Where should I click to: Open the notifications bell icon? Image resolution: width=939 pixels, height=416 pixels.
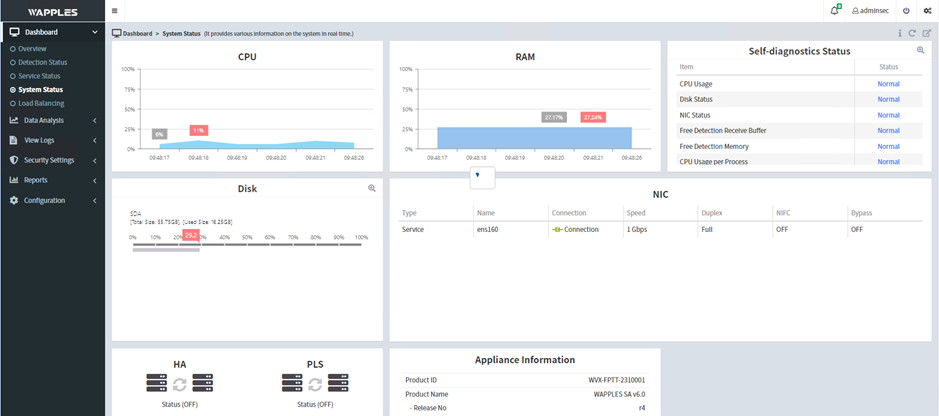(835, 10)
